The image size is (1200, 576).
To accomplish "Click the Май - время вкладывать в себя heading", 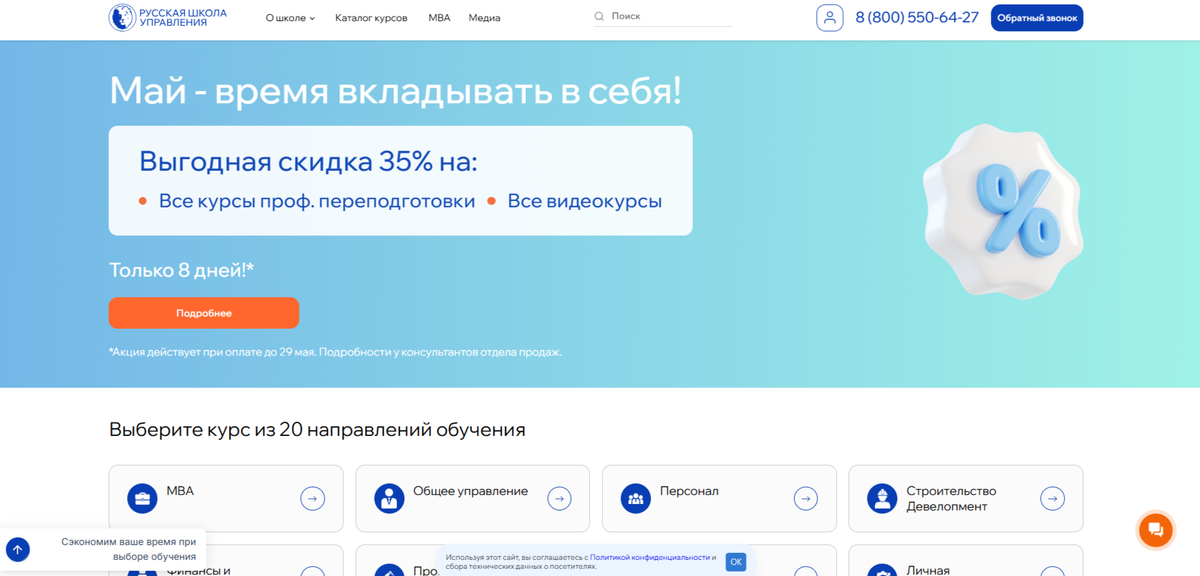I will [x=395, y=90].
